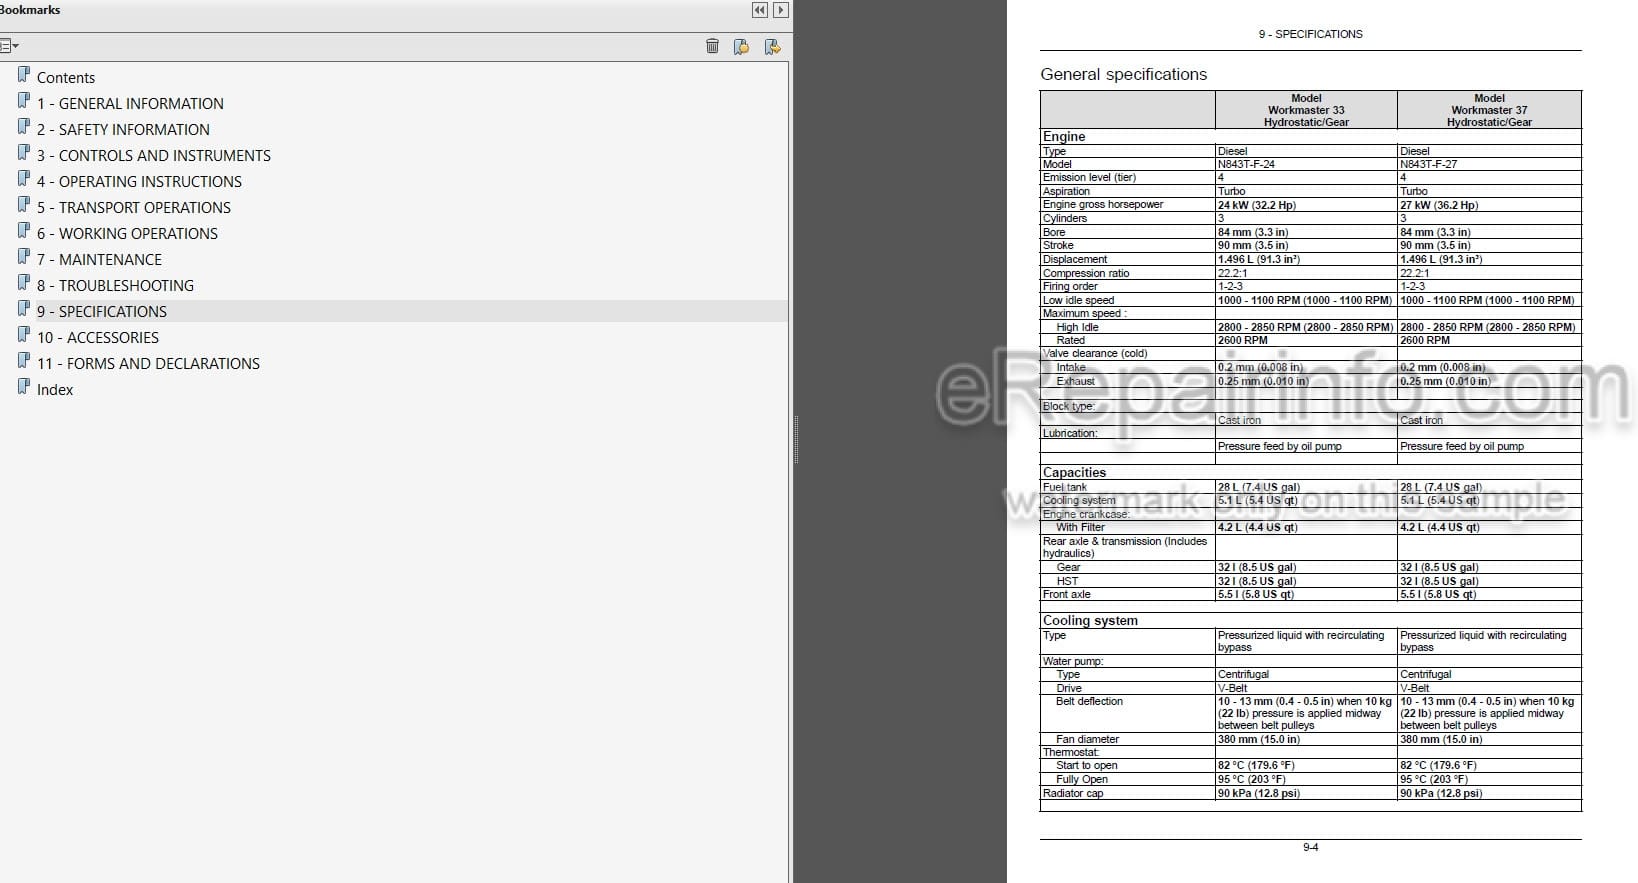This screenshot has height=883, width=1638.
Task: Click the Model Workmaster 37 column header
Action: (1489, 110)
